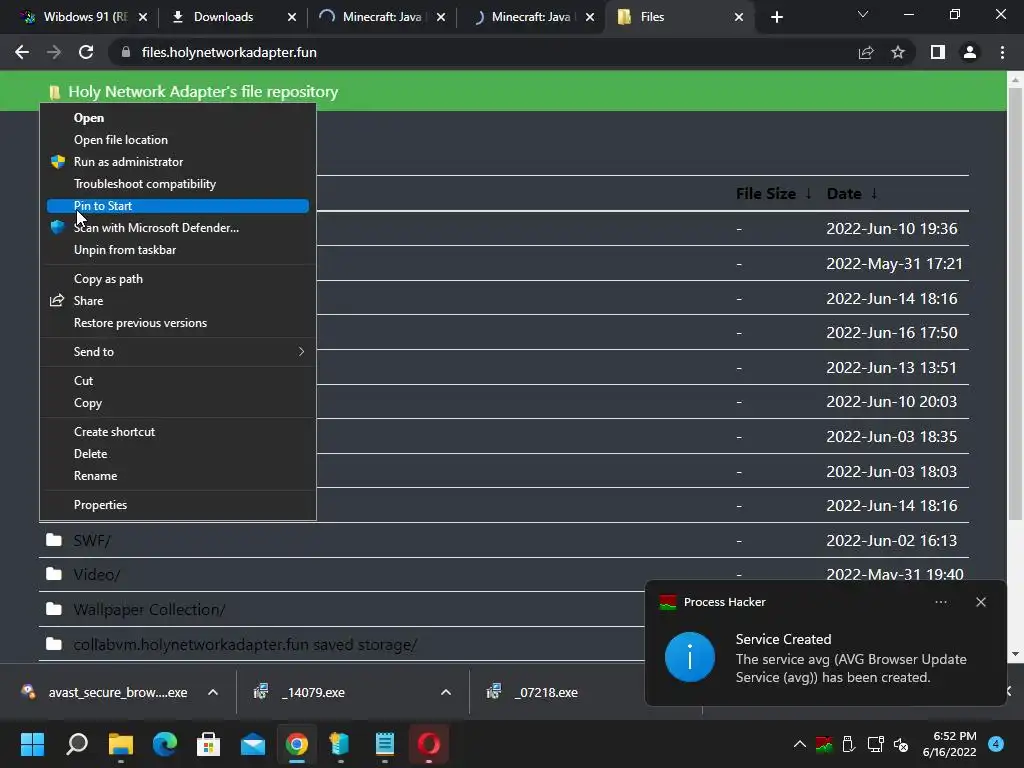Open the Windows Start menu
The height and width of the screenshot is (768, 1024).
[32, 744]
